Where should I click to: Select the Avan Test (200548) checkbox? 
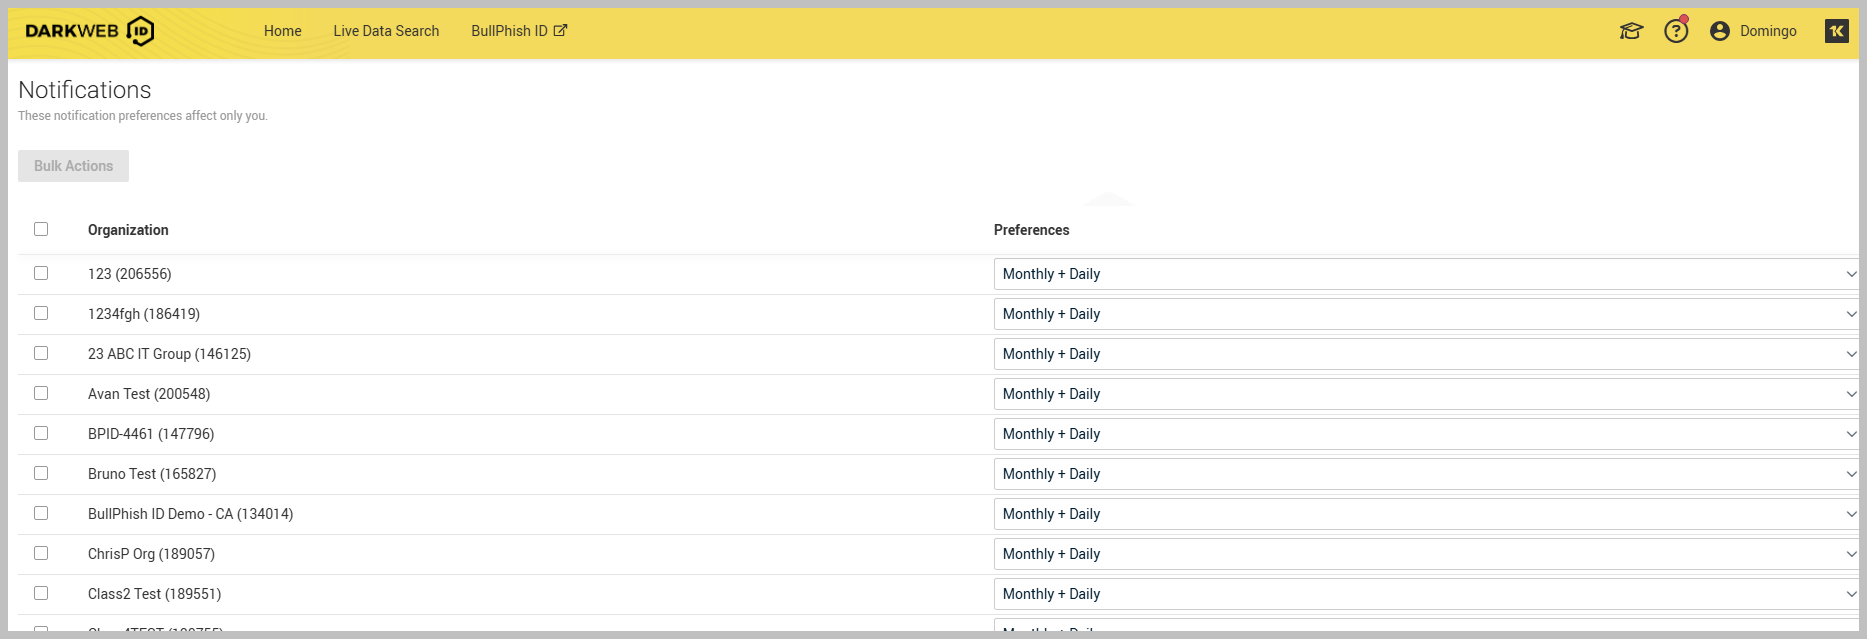pos(41,393)
